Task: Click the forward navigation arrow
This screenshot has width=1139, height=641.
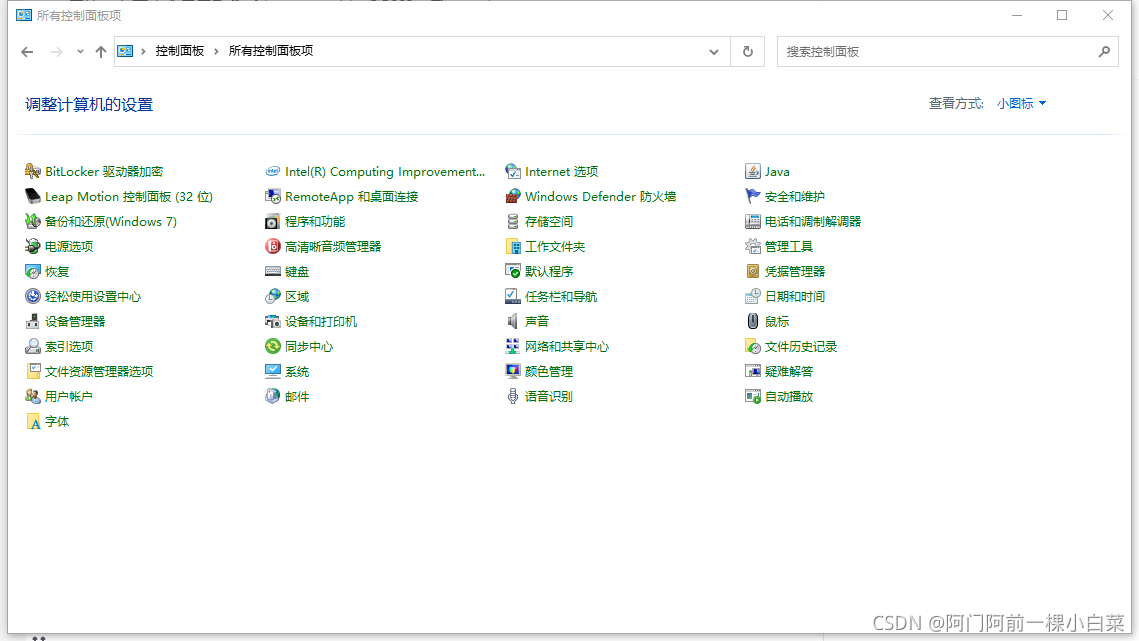Action: point(57,52)
